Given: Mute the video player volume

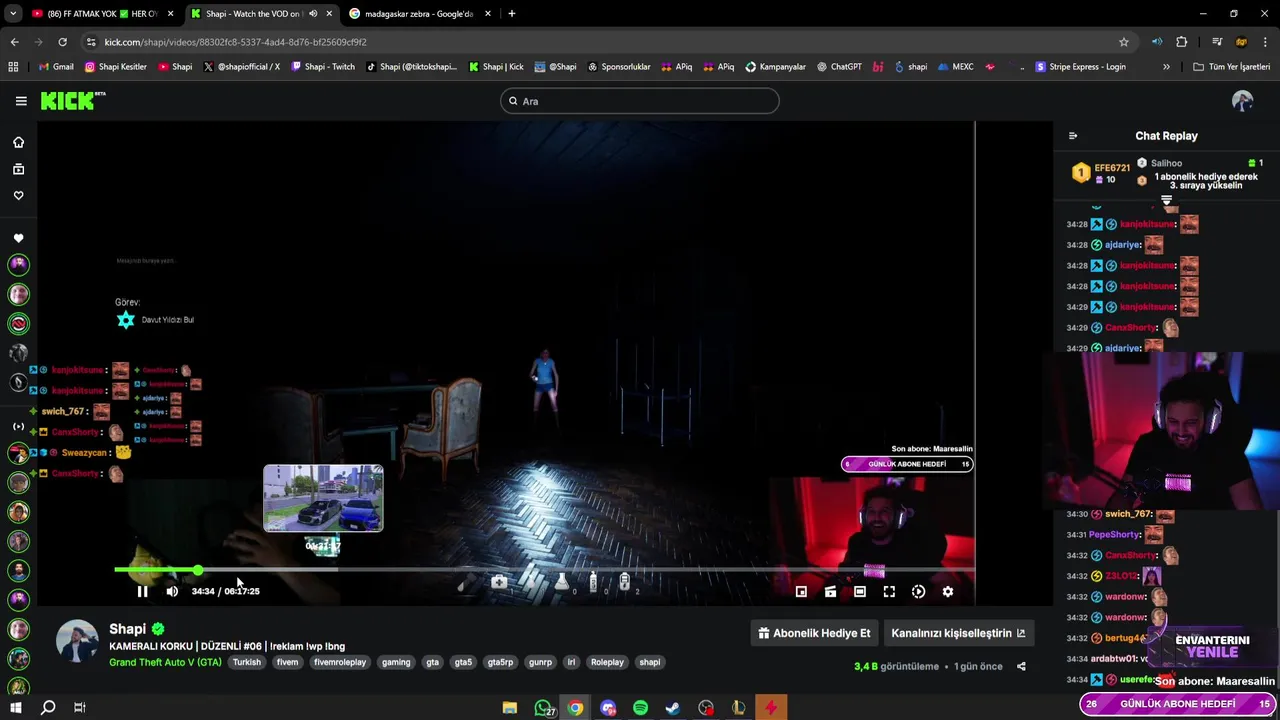Looking at the screenshot, I should click(172, 592).
